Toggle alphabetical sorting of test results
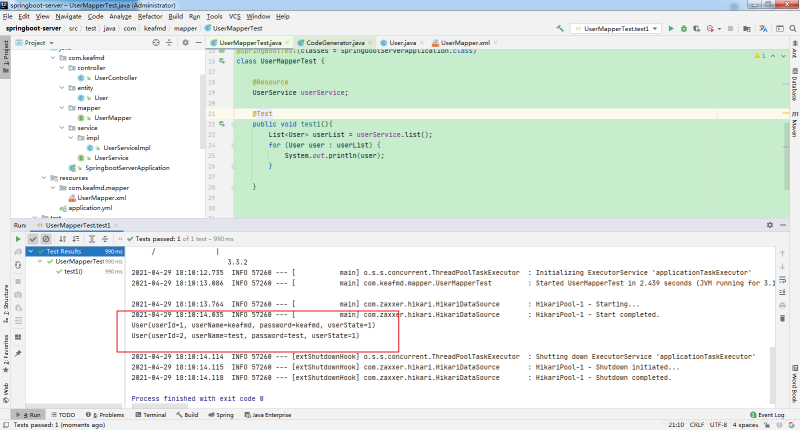Image resolution: width=800 pixels, height=430 pixels. (x=61, y=239)
